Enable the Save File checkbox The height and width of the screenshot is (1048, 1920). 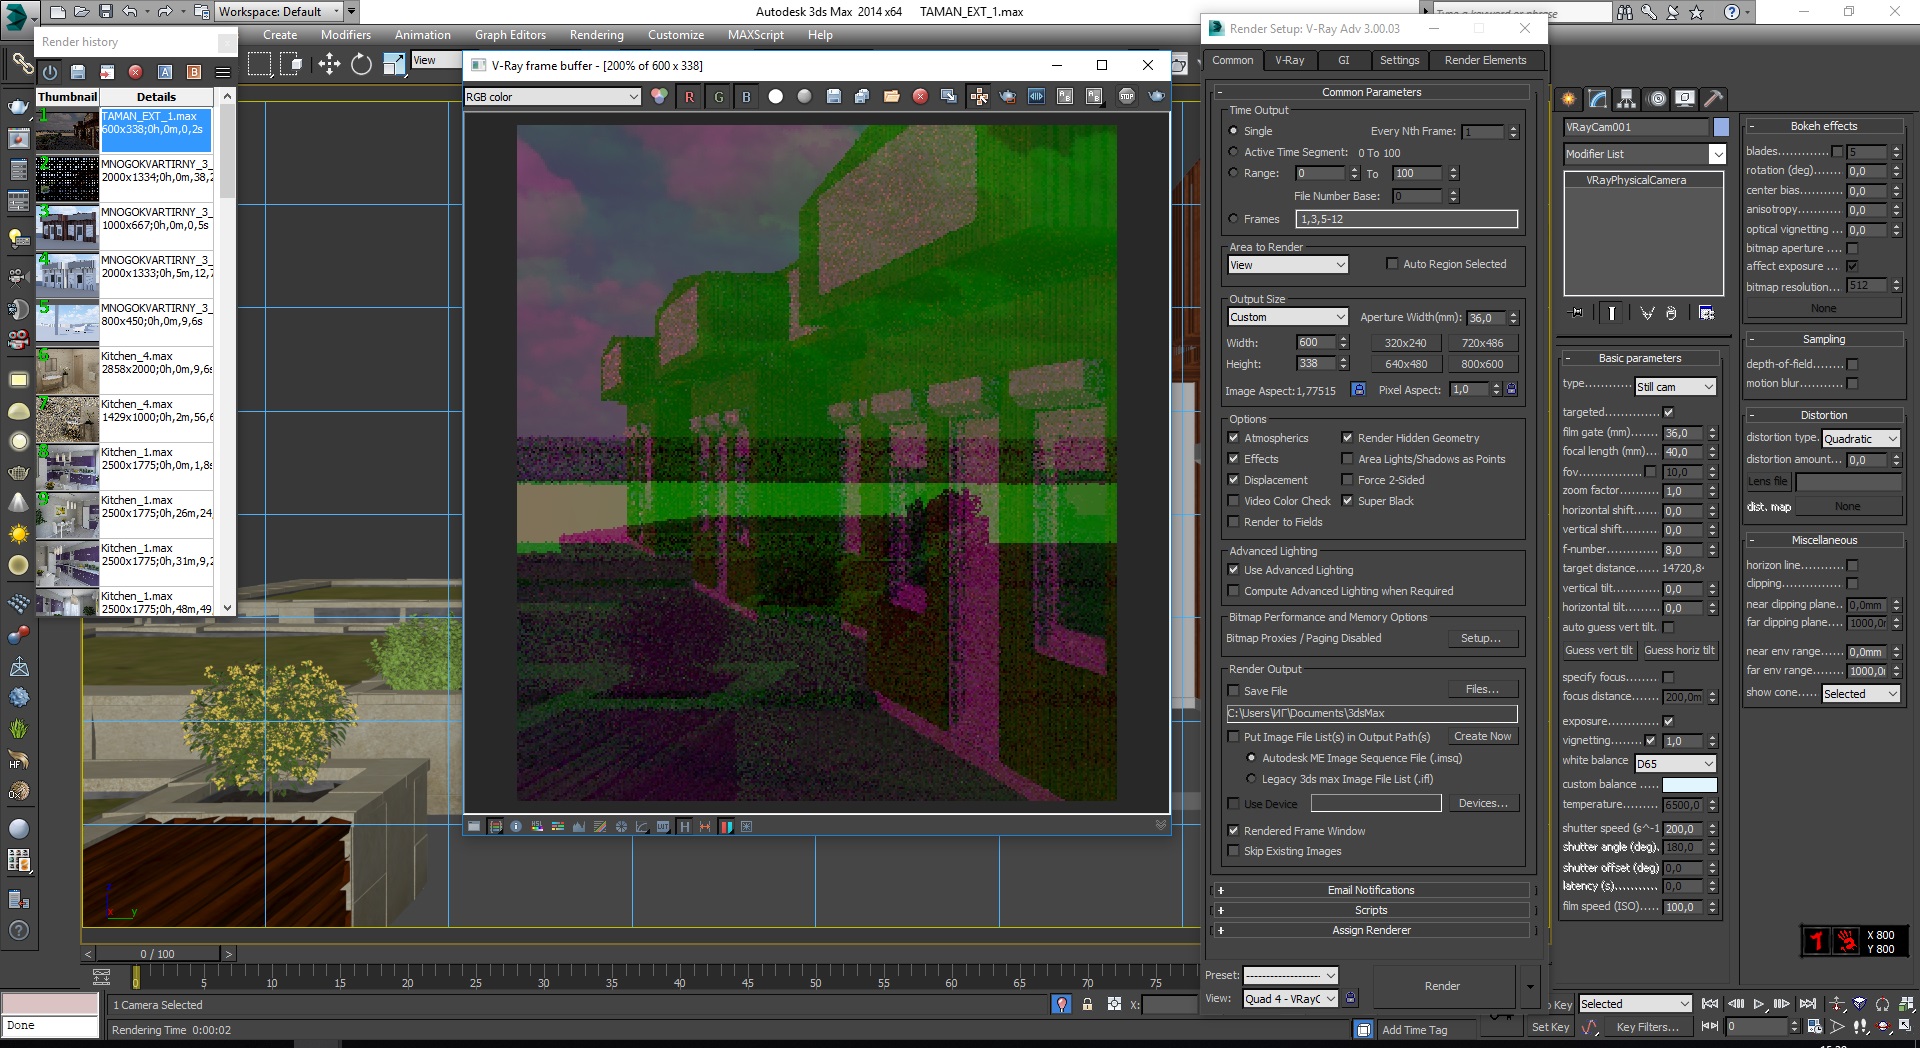(1234, 691)
